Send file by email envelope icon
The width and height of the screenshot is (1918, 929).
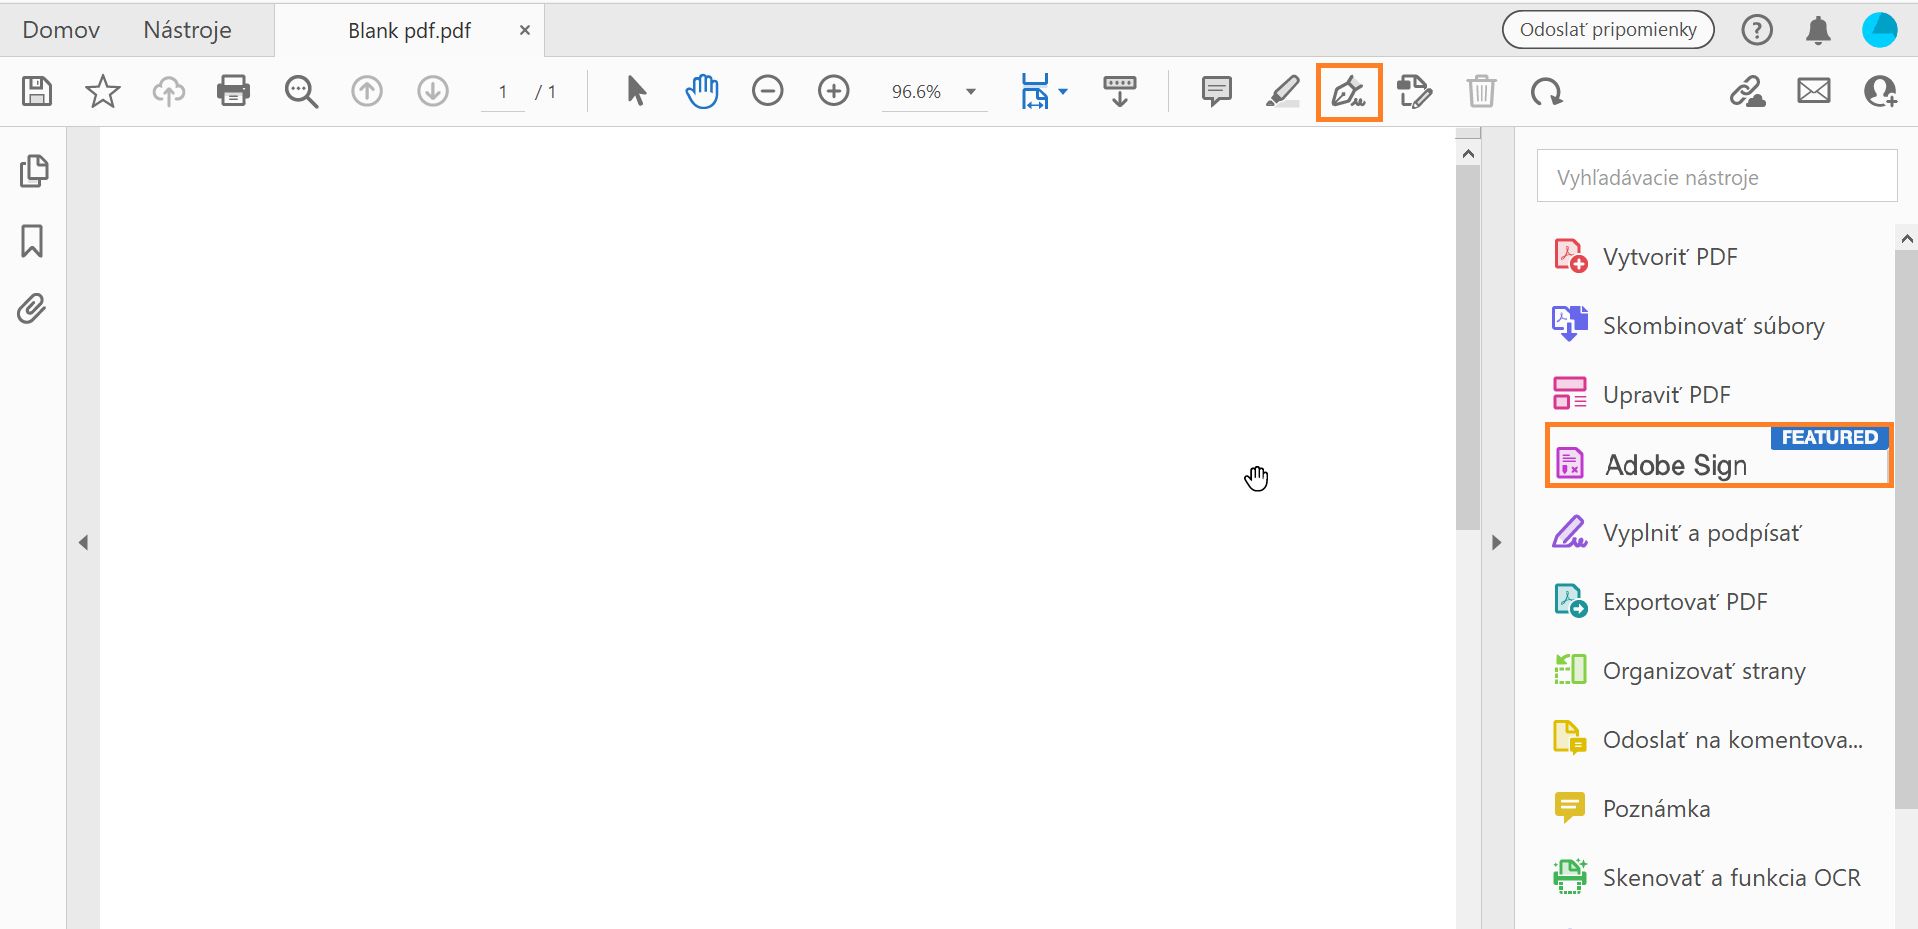(x=1814, y=92)
